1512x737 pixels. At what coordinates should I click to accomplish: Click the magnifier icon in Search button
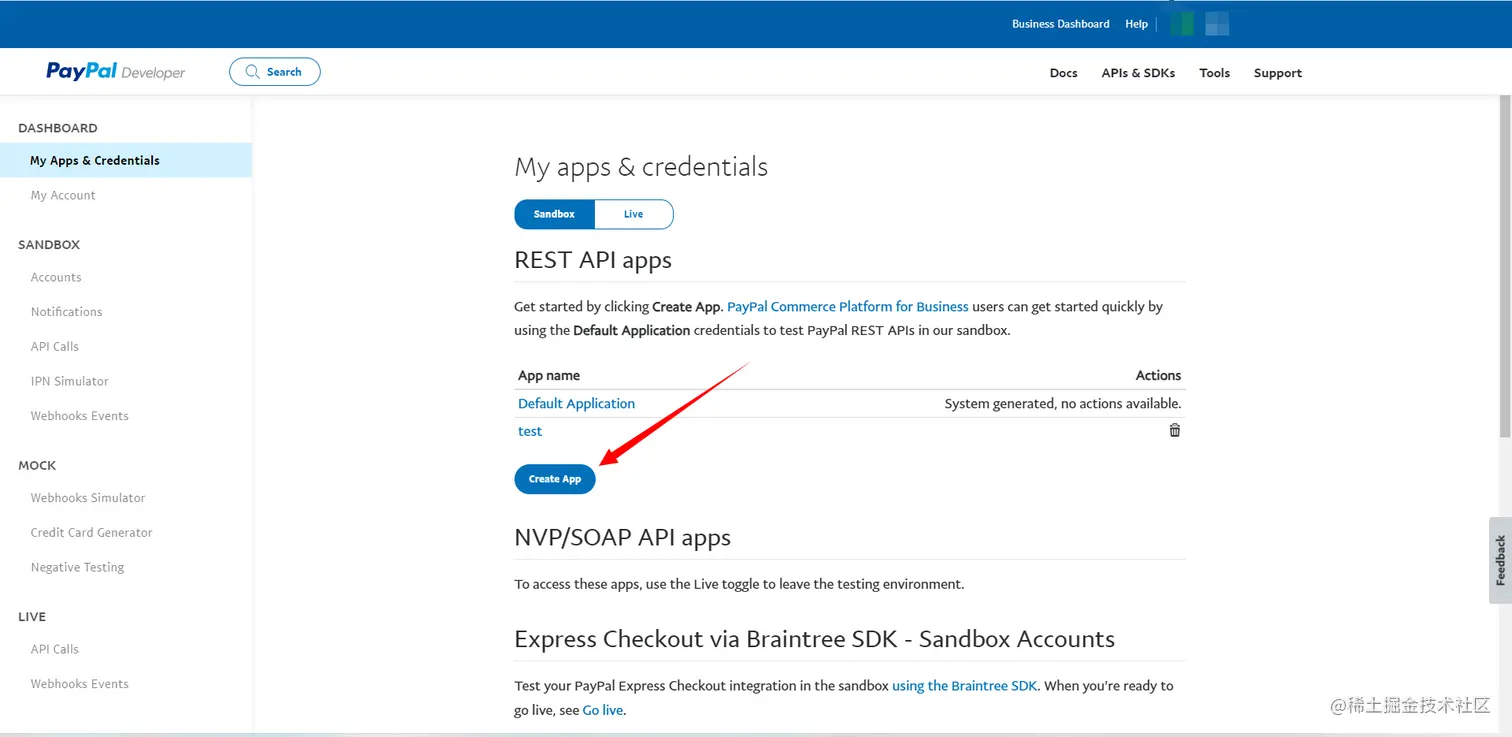(253, 72)
